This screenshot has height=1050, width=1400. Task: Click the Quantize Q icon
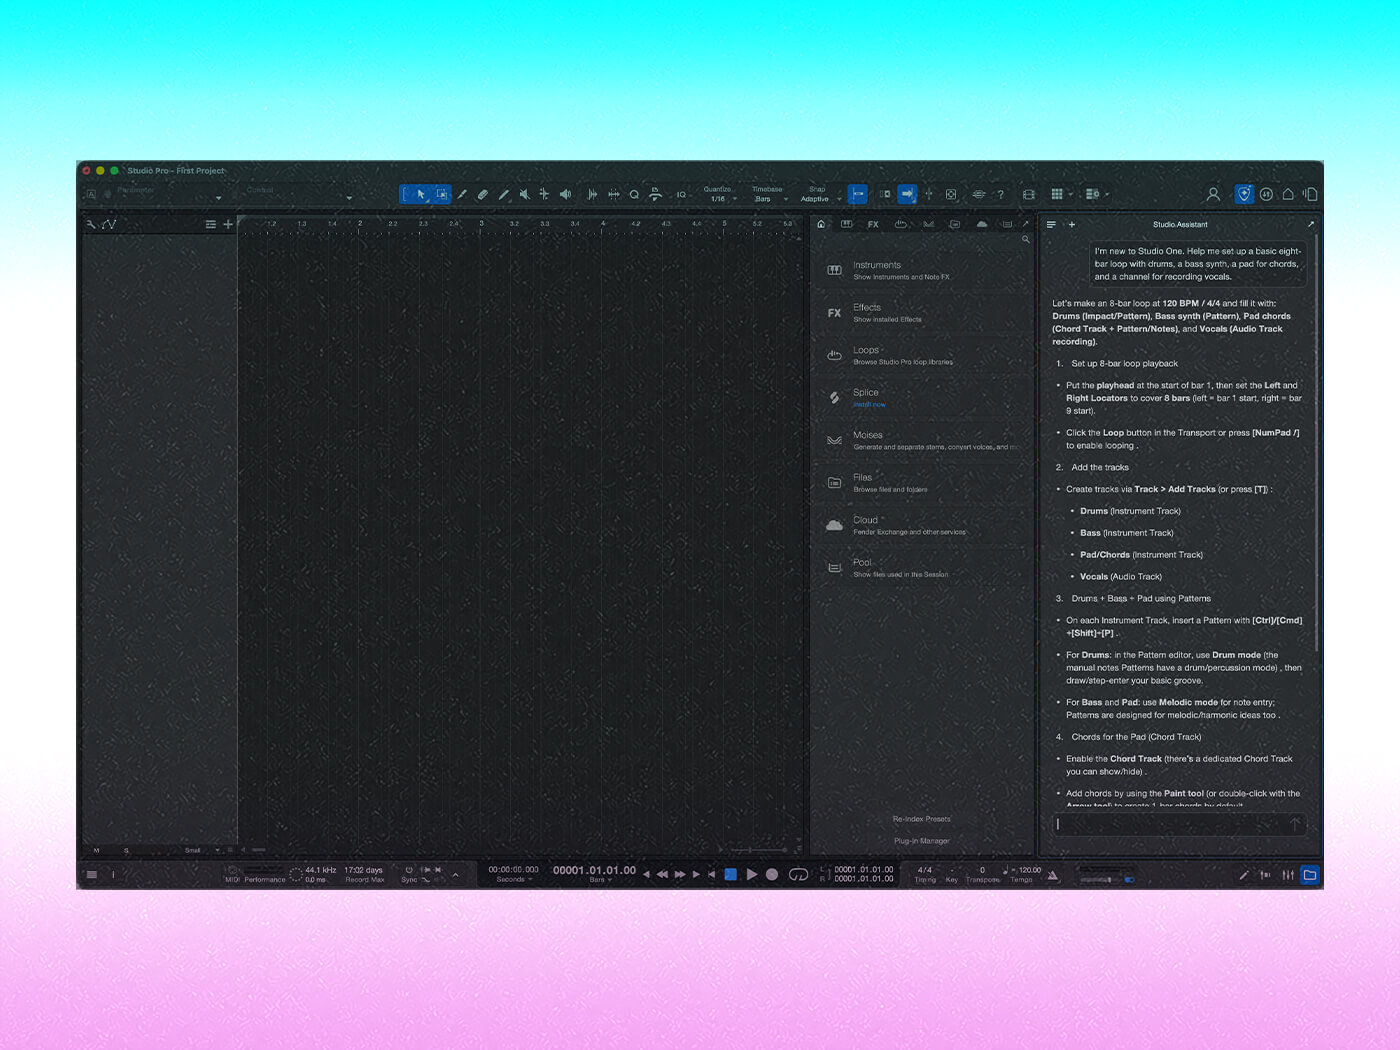tap(634, 194)
